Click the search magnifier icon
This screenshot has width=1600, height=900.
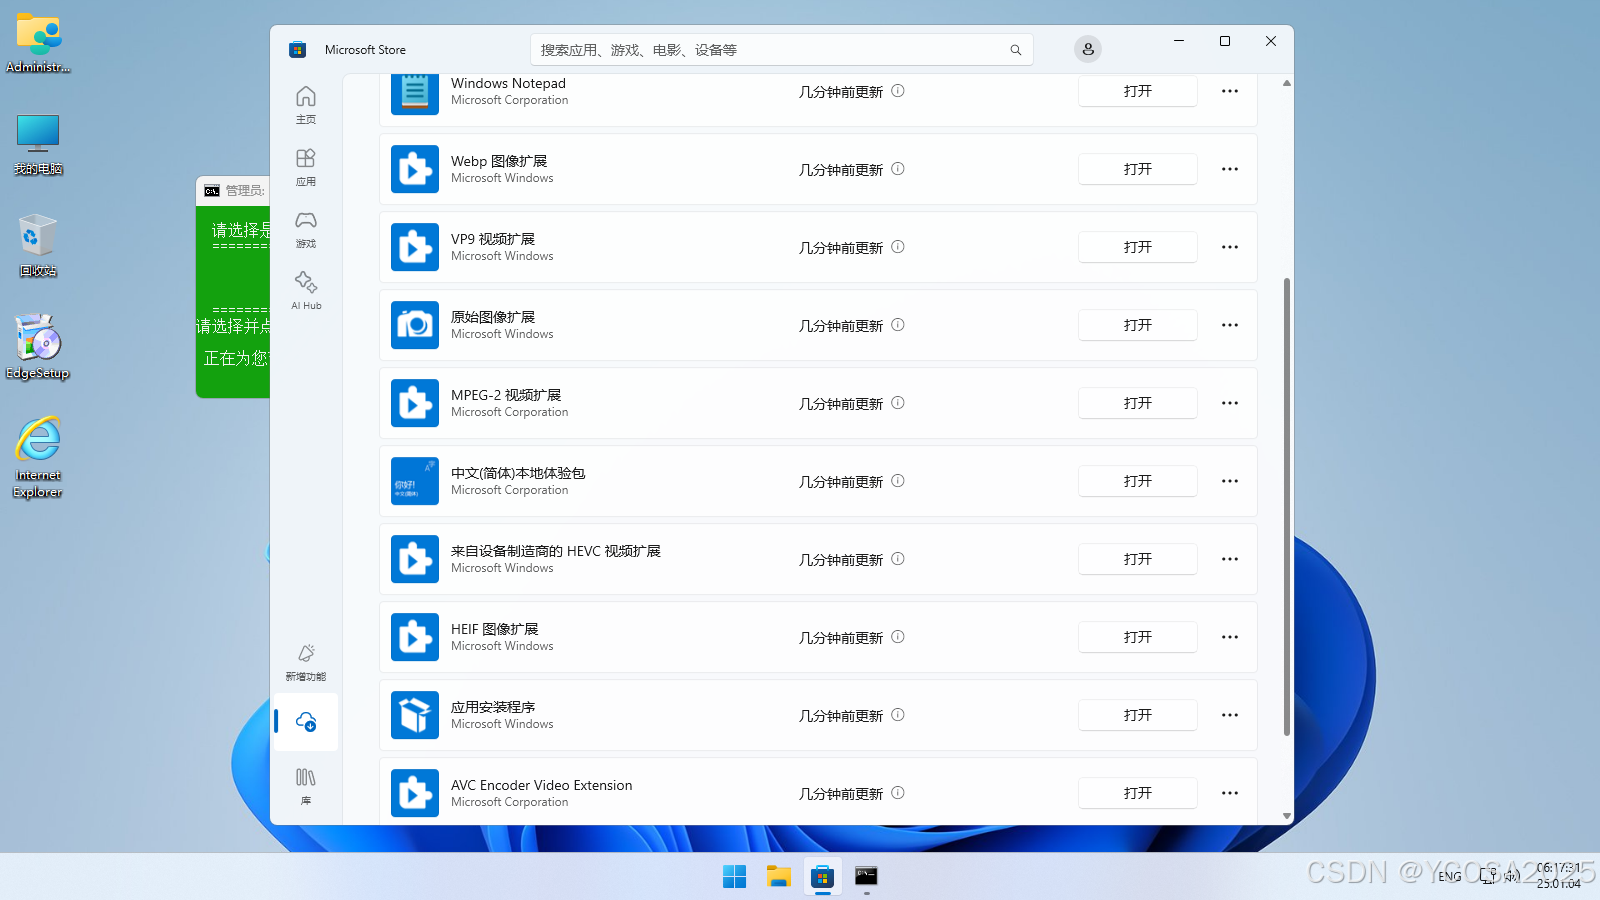click(x=1016, y=50)
